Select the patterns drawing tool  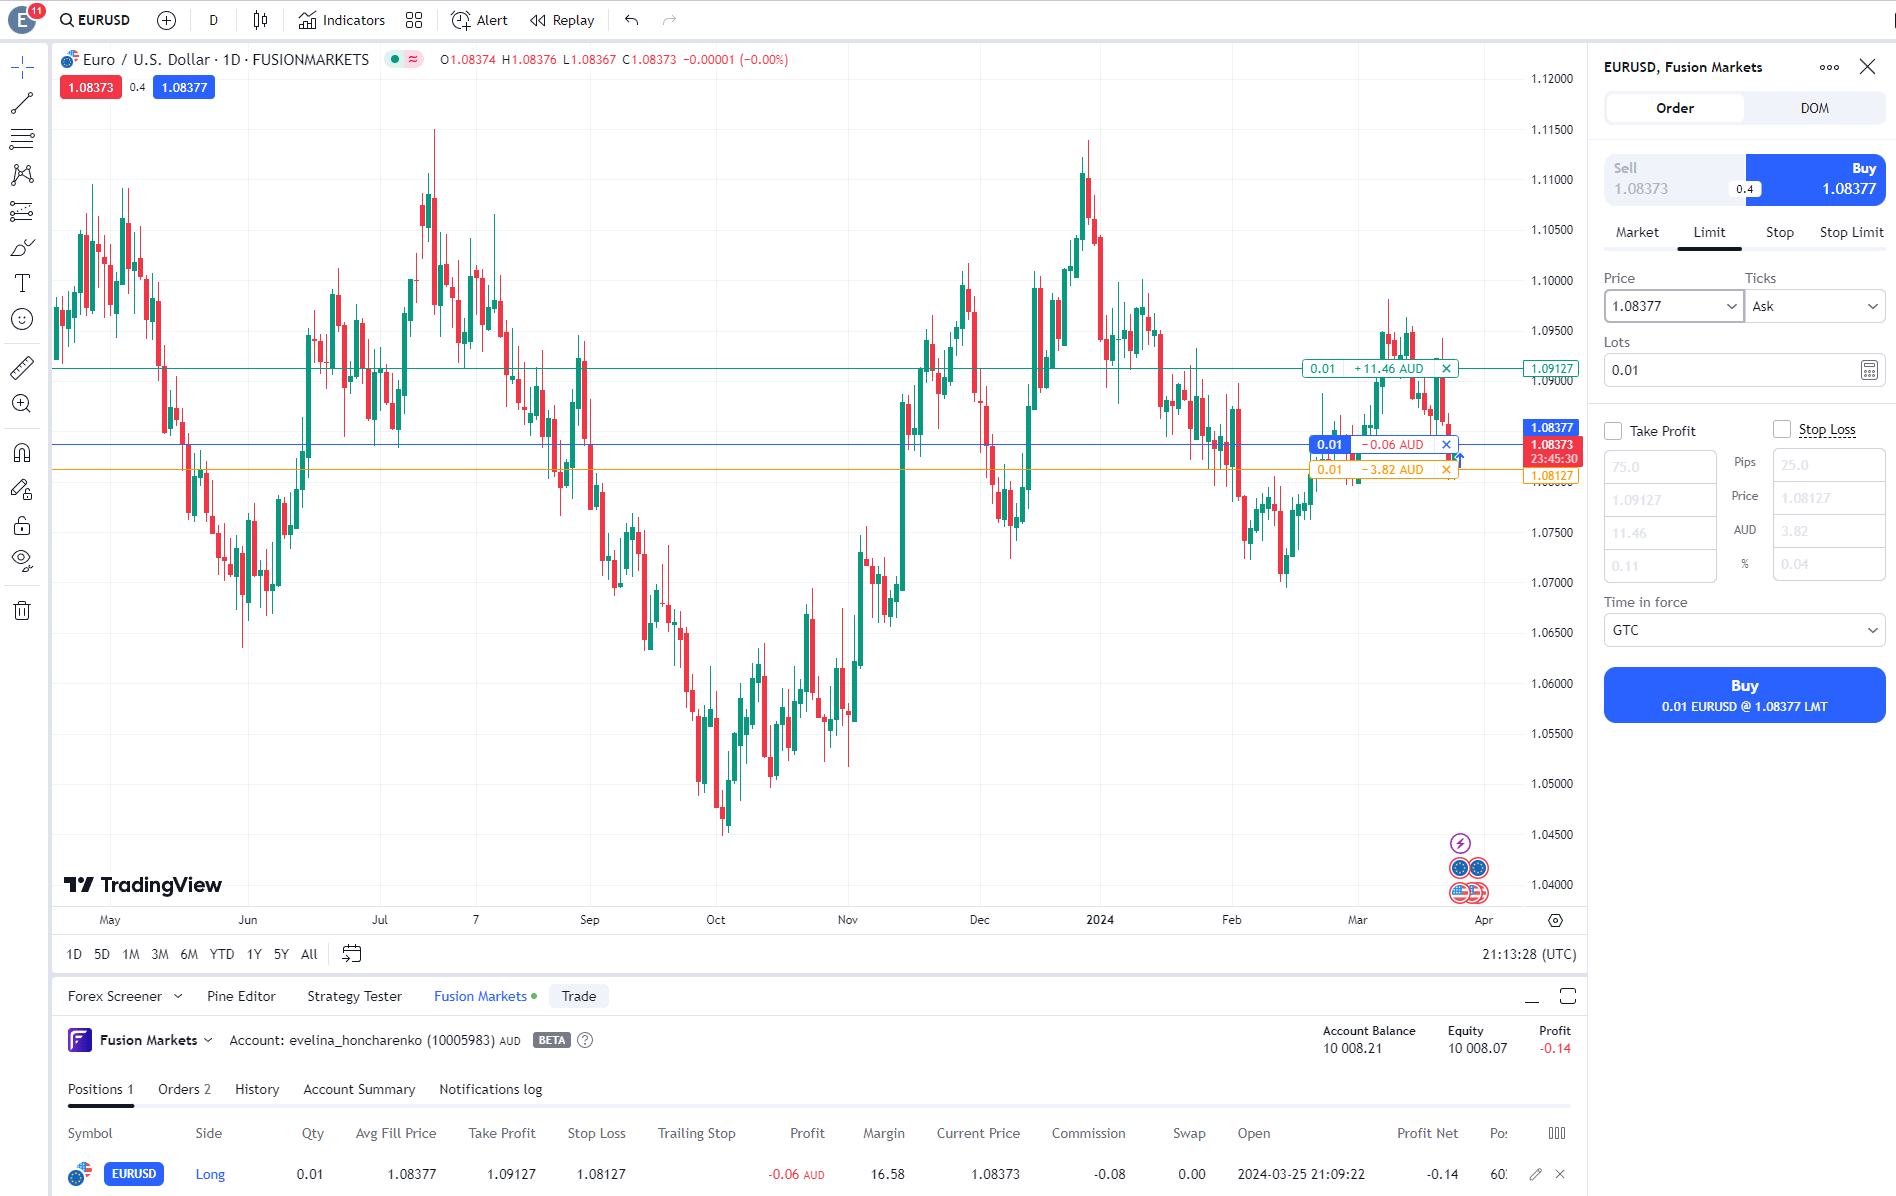22,175
